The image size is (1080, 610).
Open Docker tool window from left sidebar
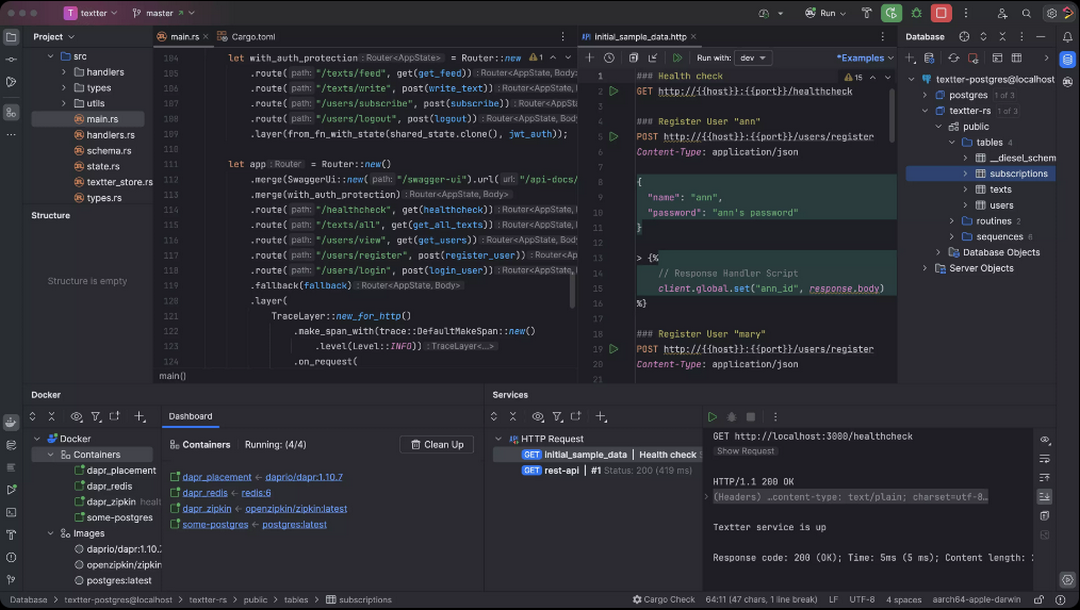[x=11, y=422]
